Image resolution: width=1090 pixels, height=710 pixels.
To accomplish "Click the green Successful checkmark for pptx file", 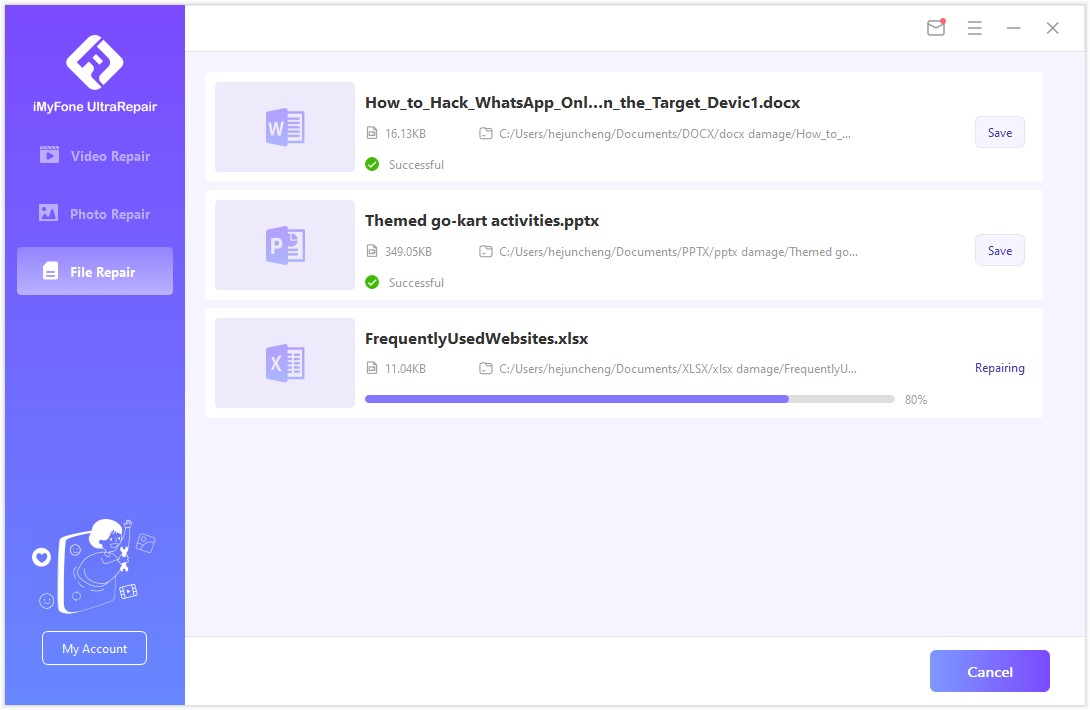I will (x=372, y=282).
